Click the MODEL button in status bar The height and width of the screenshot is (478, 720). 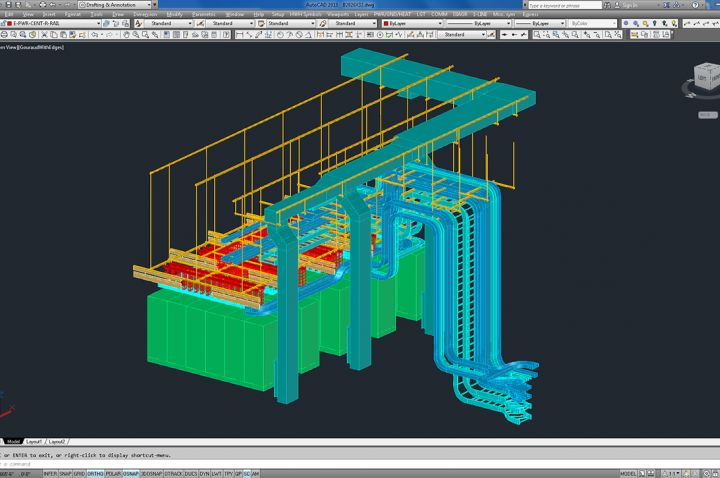(x=628, y=473)
